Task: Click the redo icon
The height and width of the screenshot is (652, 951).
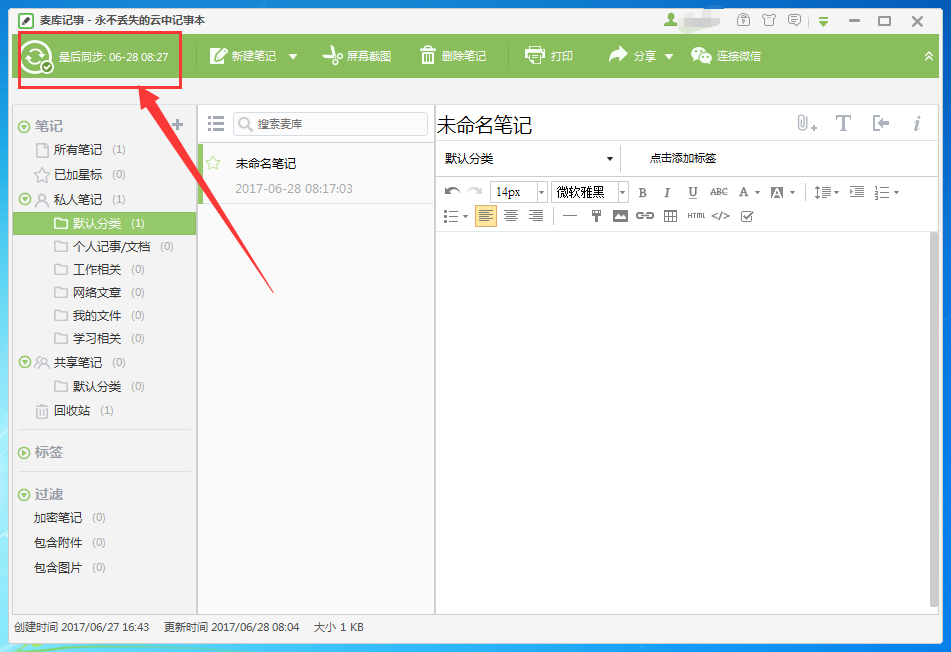Action: point(475,192)
